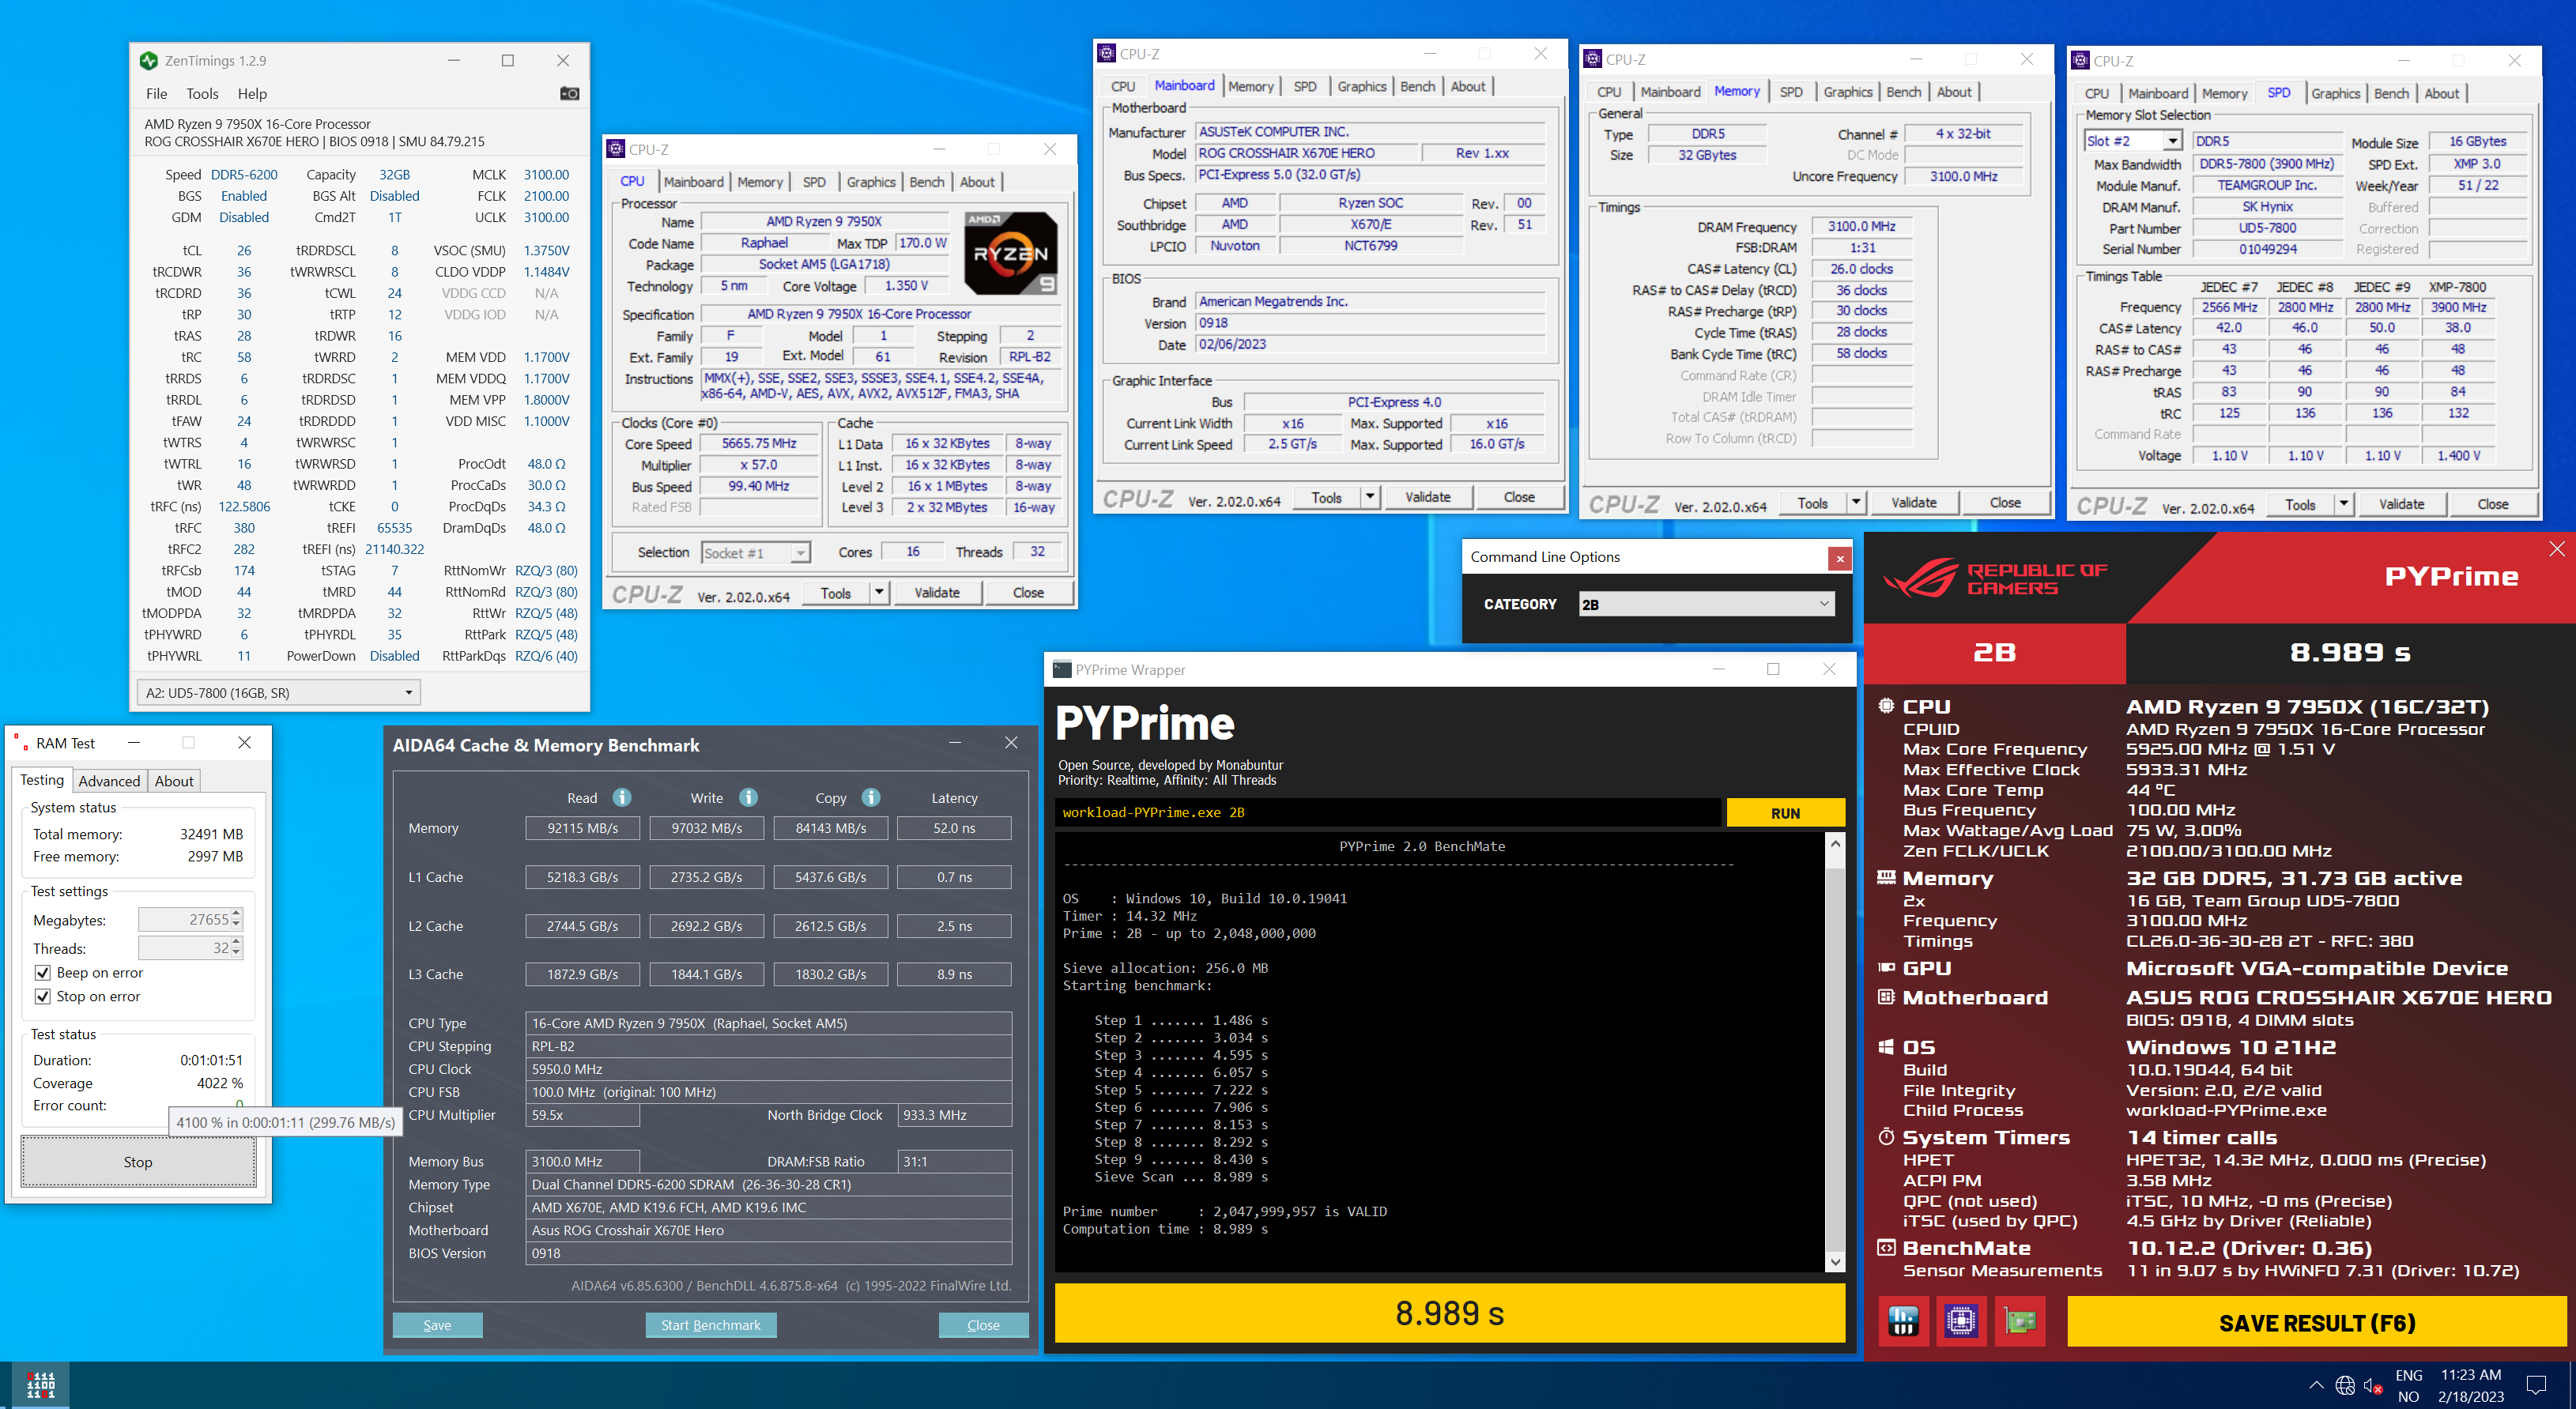Click the Ryzen 9 logo in CPU-Z
This screenshot has height=1409, width=2576.
[1011, 253]
